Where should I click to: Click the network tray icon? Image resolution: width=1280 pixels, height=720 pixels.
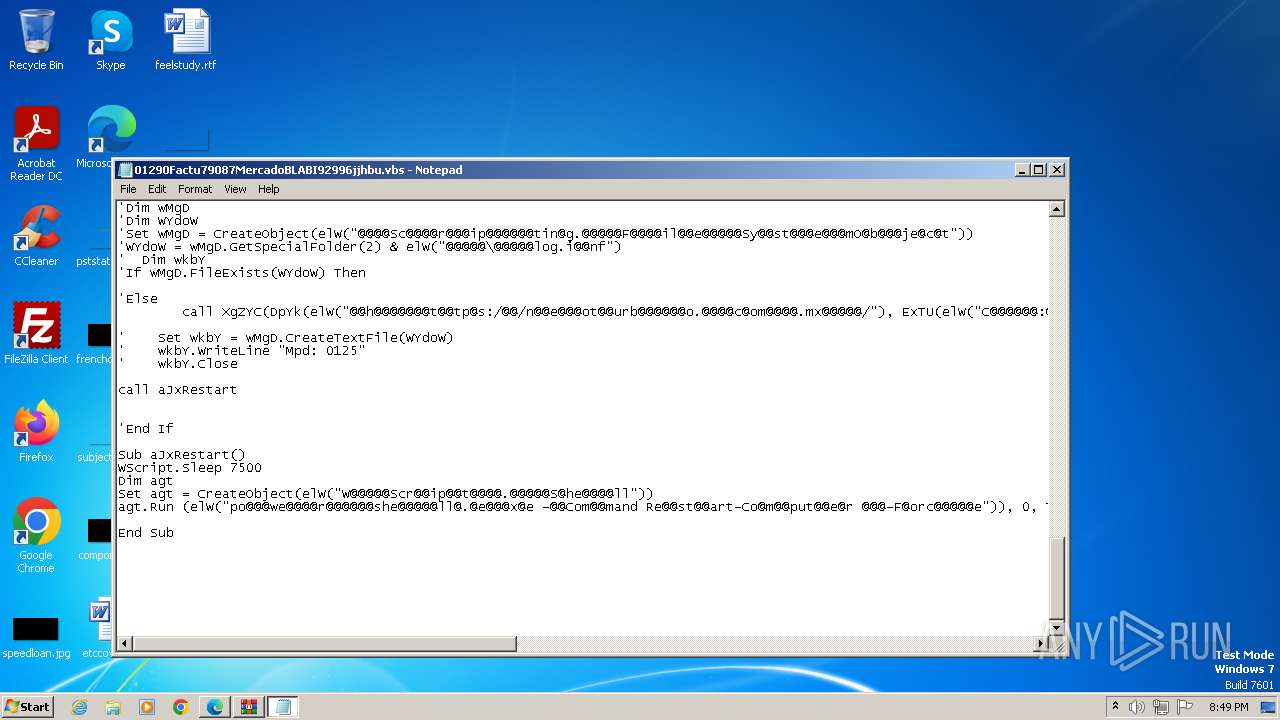coord(1161,707)
